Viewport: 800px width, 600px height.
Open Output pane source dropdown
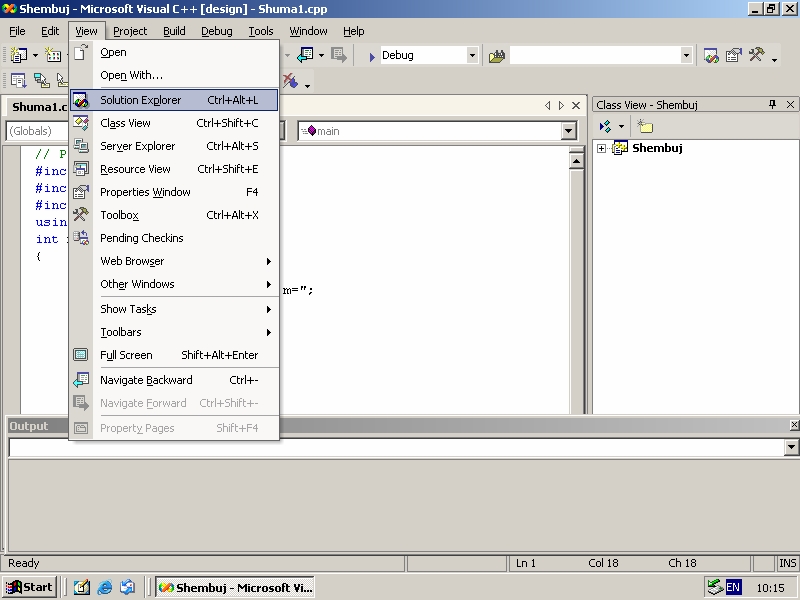click(x=791, y=447)
